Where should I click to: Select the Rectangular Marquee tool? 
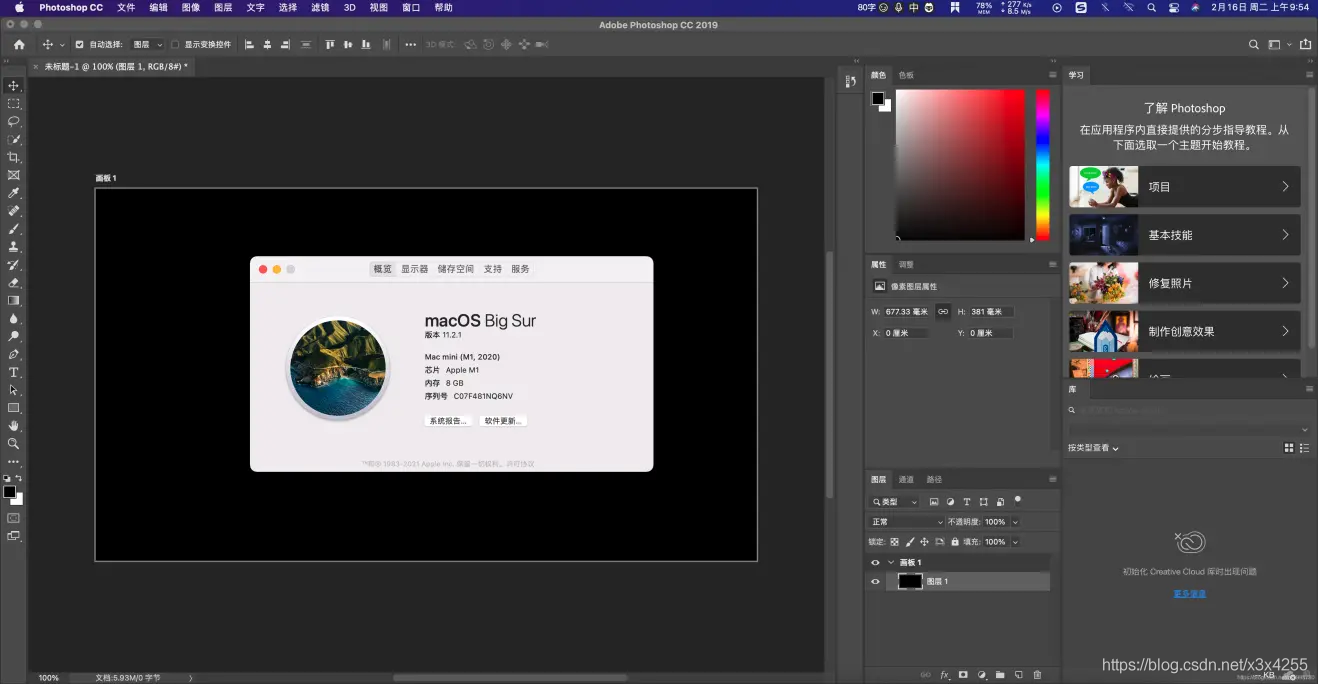tap(14, 104)
